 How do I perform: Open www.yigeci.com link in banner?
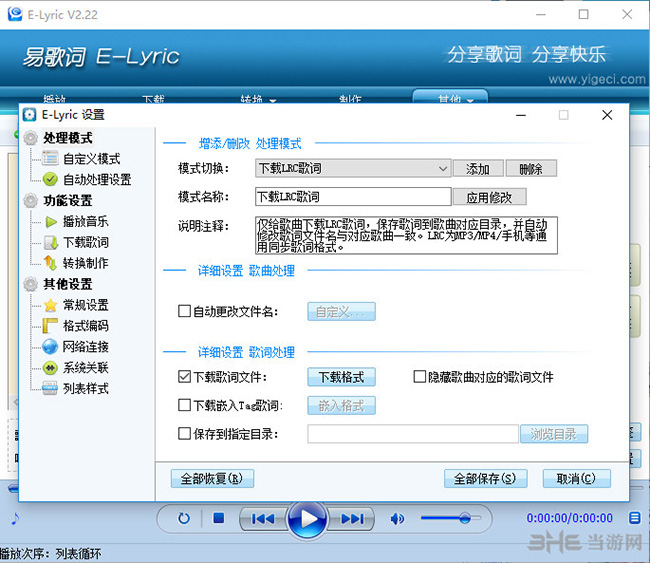click(597, 79)
